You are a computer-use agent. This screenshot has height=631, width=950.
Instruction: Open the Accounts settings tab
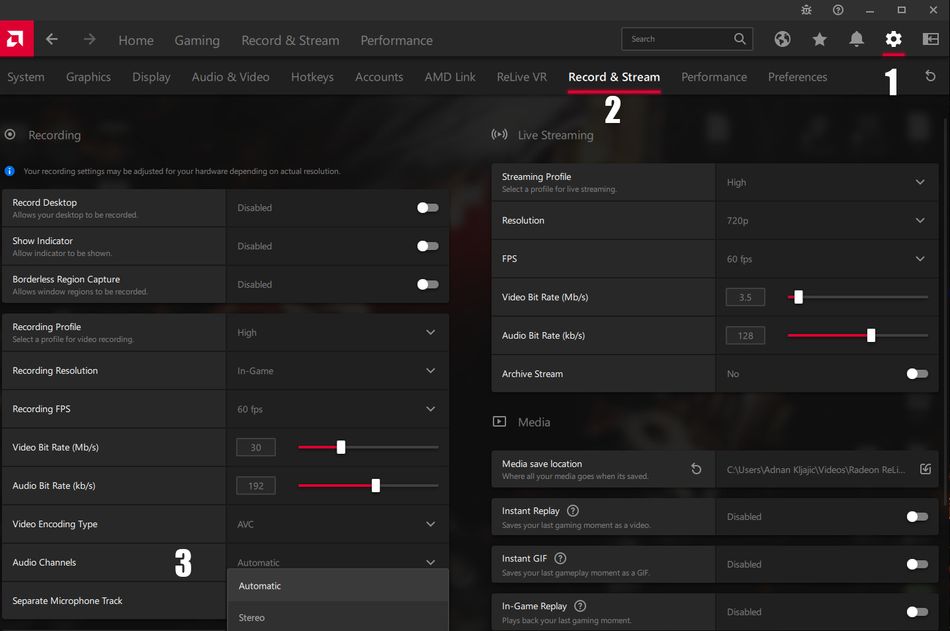tap(379, 77)
